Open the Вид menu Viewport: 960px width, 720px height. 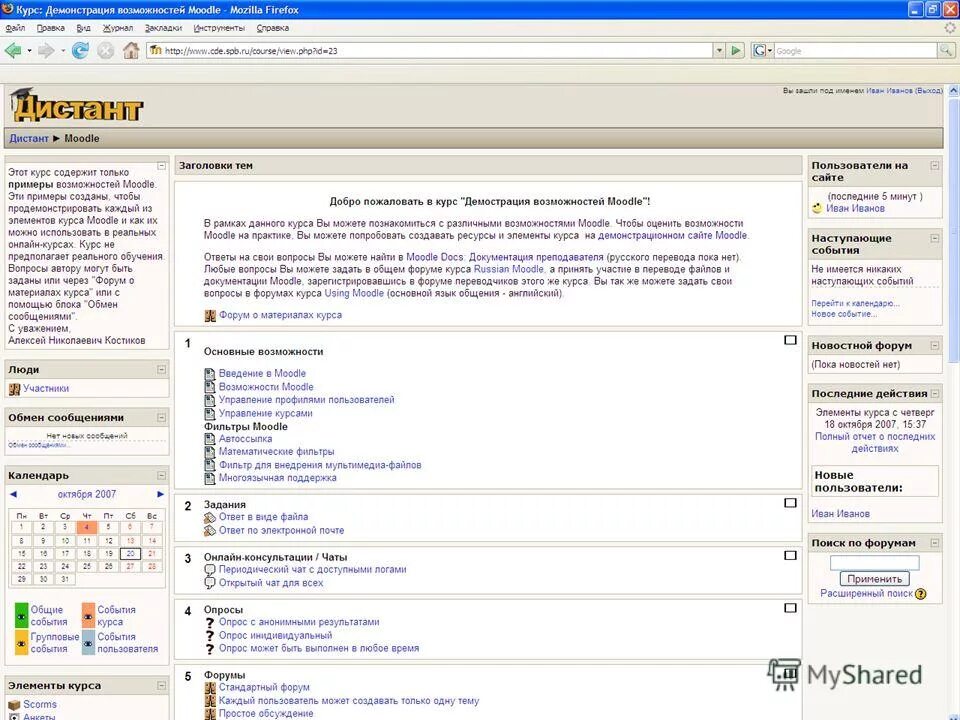click(x=83, y=28)
